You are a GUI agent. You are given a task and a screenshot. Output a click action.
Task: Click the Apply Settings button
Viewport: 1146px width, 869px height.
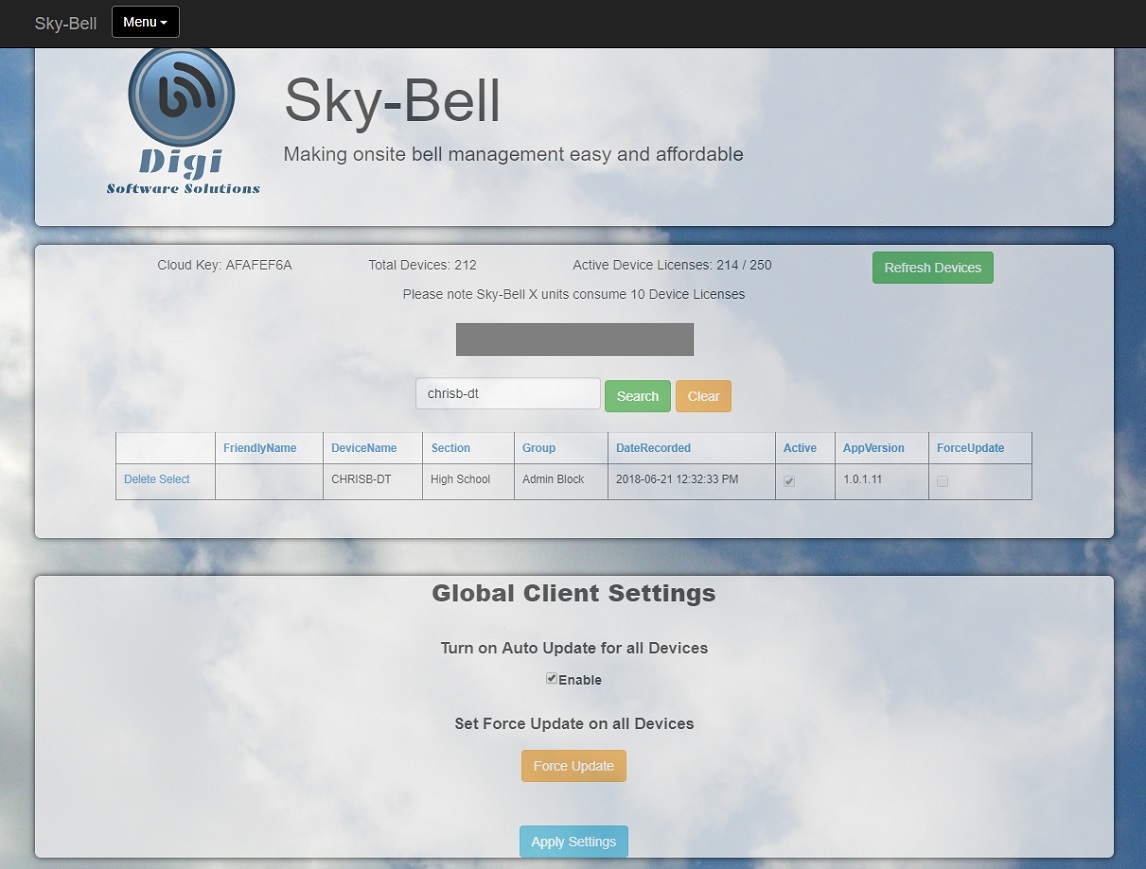click(x=573, y=842)
